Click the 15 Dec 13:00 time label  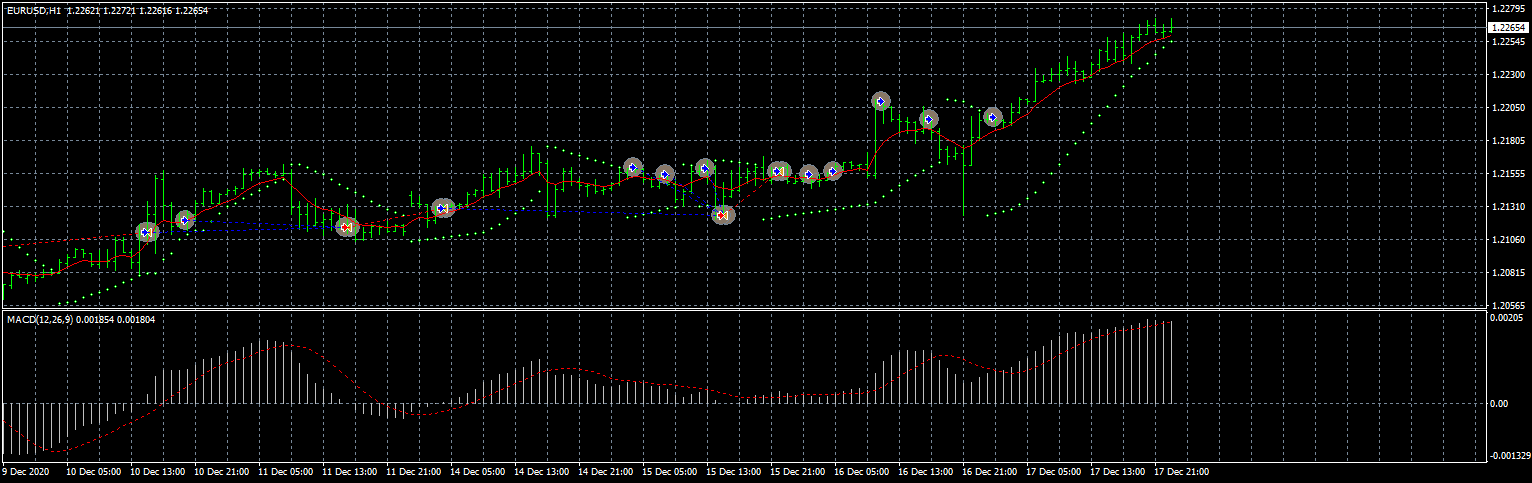click(734, 470)
